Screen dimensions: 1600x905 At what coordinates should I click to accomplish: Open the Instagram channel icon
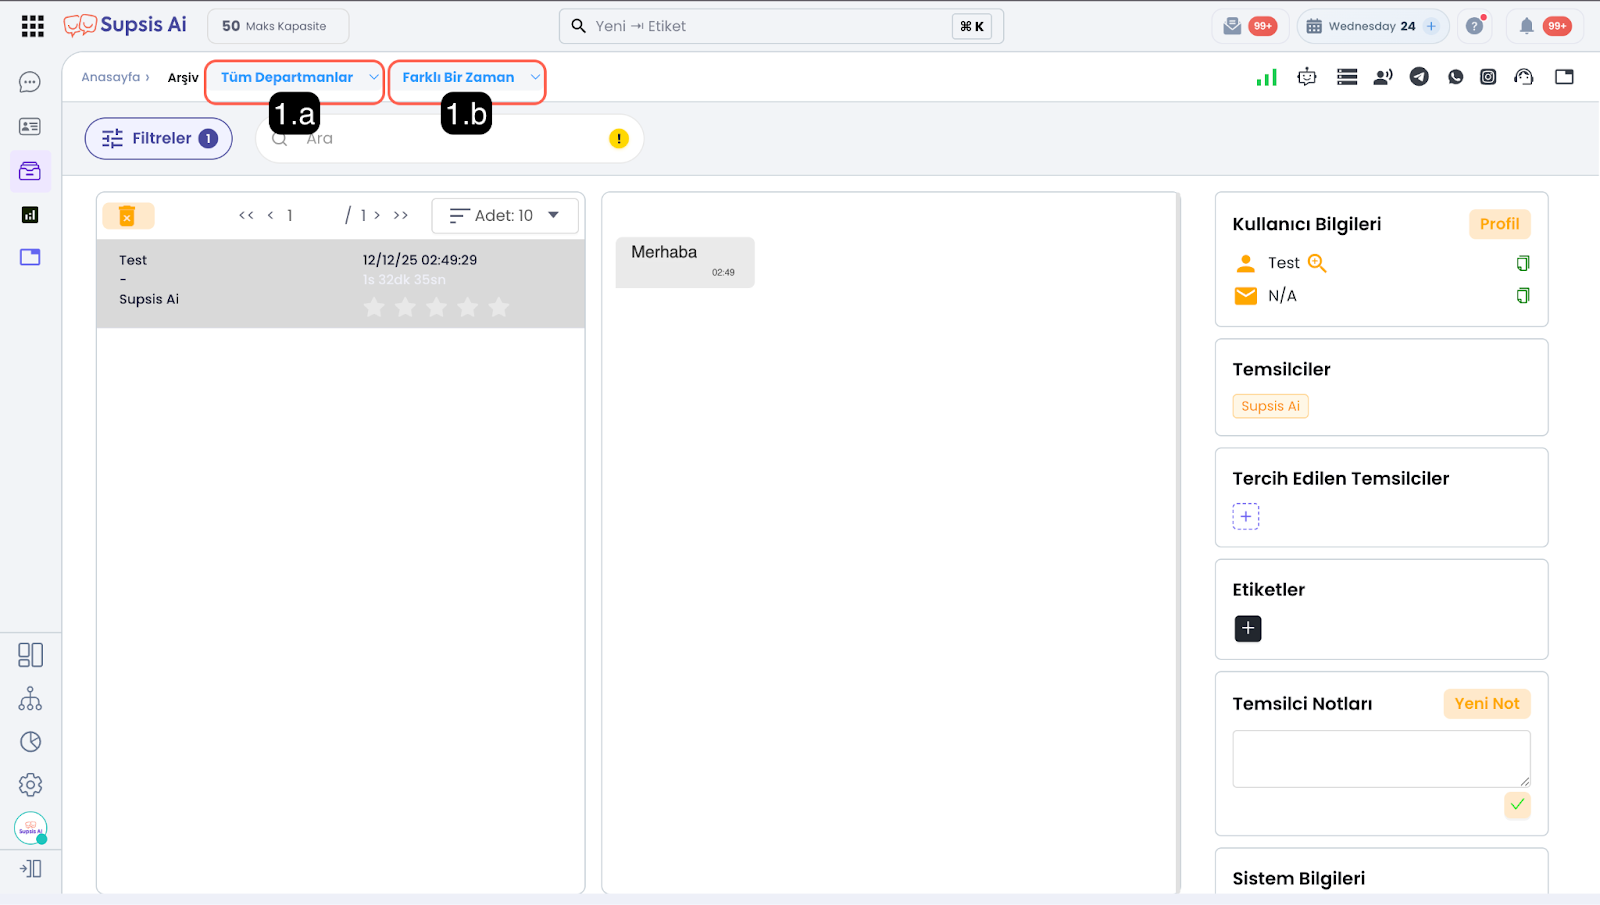pos(1488,77)
